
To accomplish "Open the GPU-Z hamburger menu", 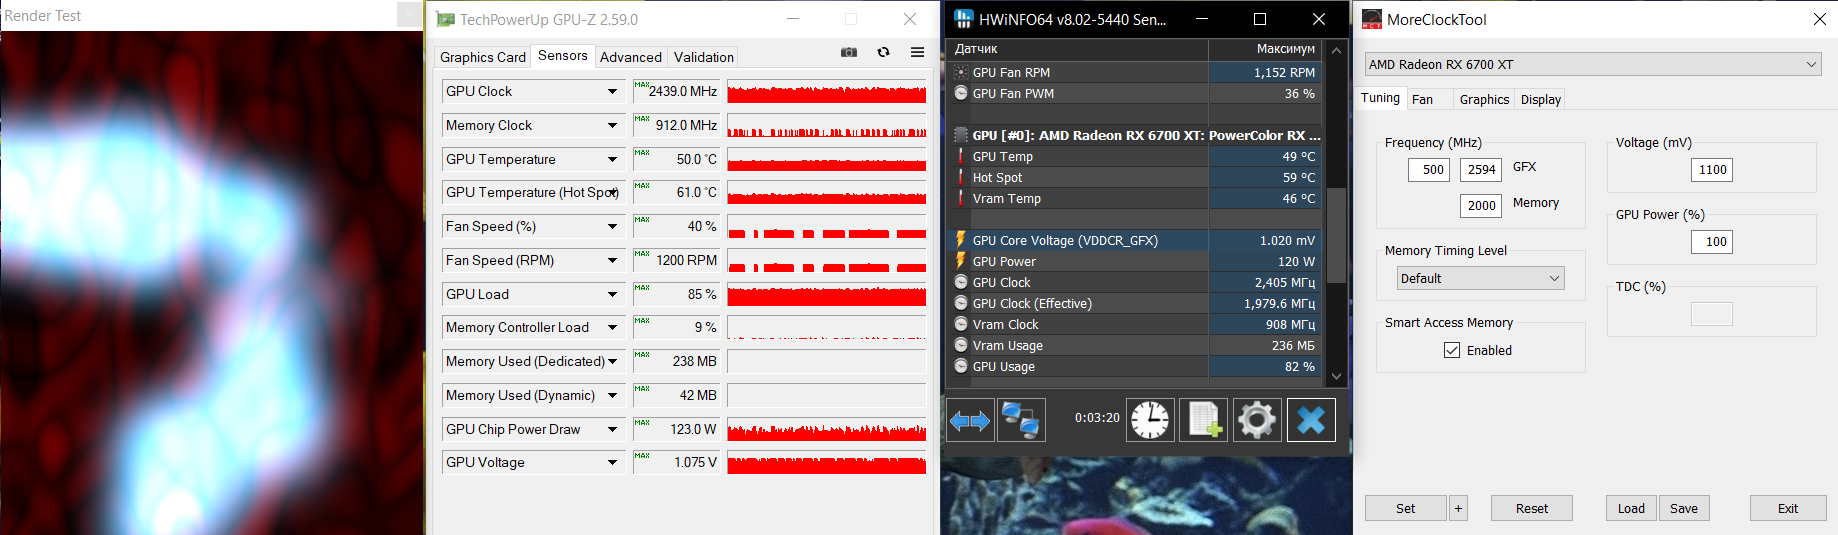I will point(917,52).
